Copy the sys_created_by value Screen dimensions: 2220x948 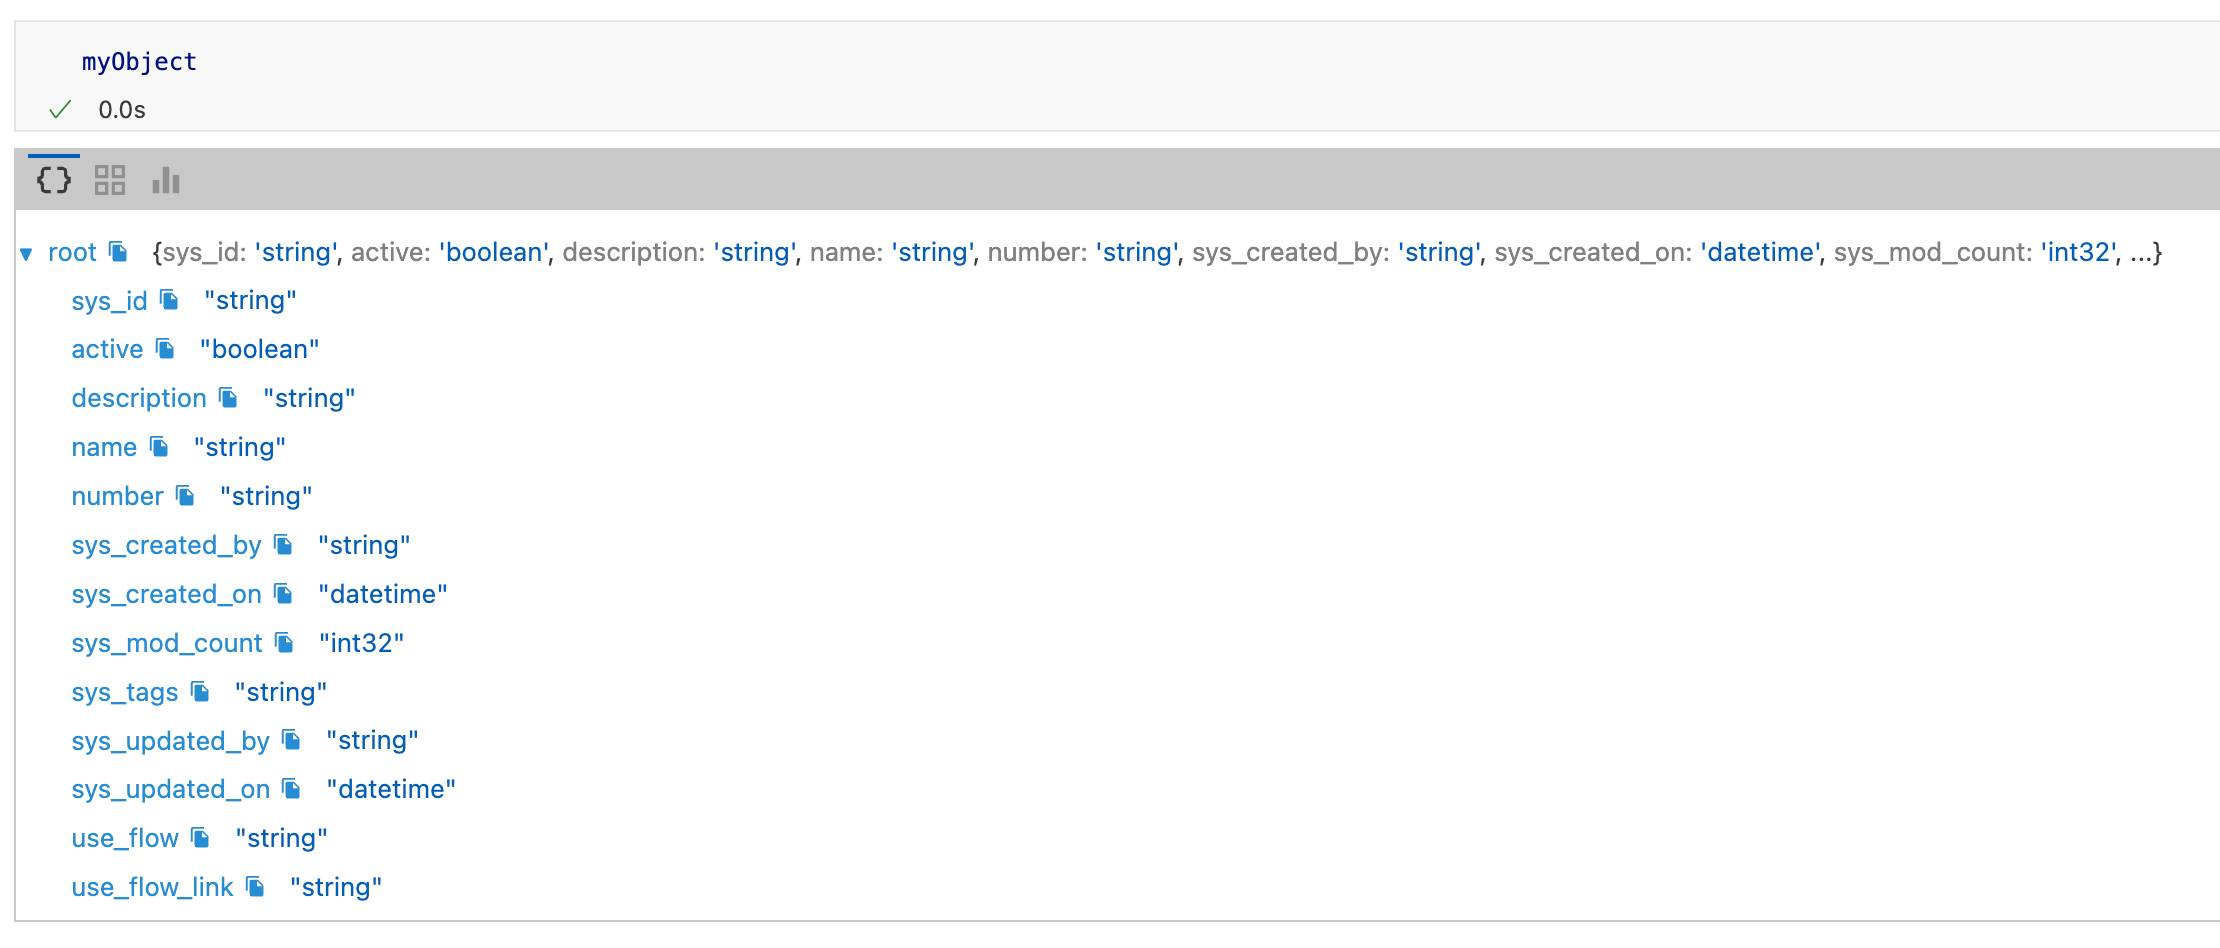click(x=284, y=545)
